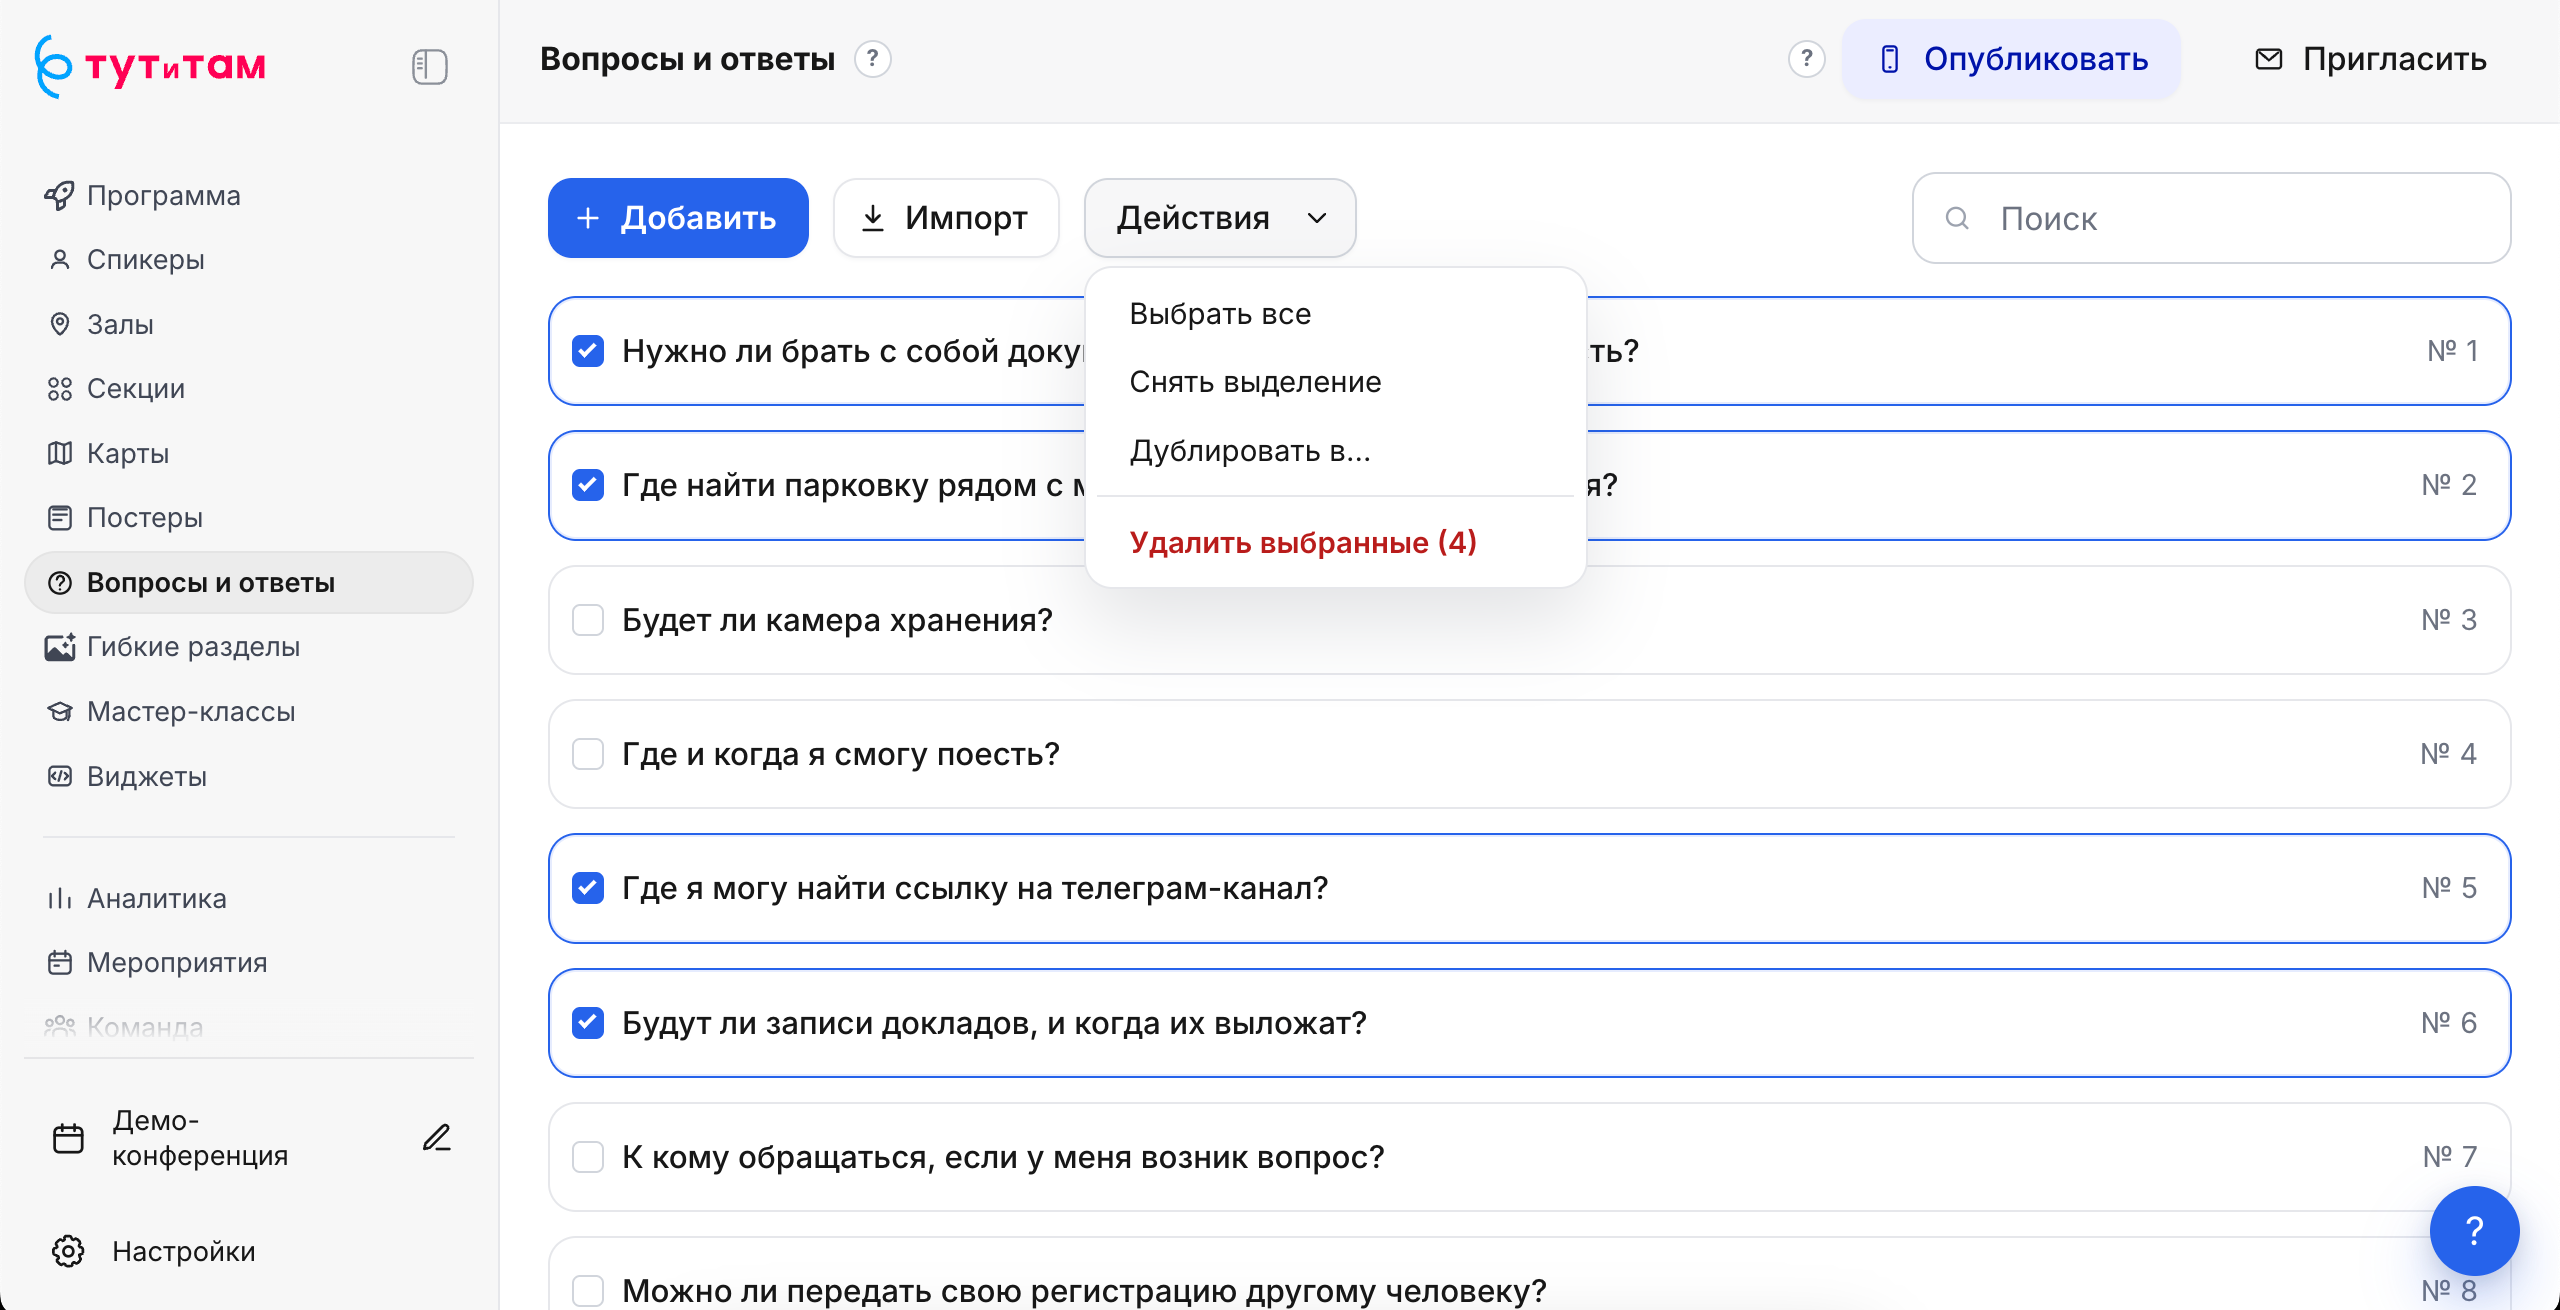Check 'Будет ли камера хранения?' checkbox
This screenshot has width=2560, height=1310.
tap(588, 620)
